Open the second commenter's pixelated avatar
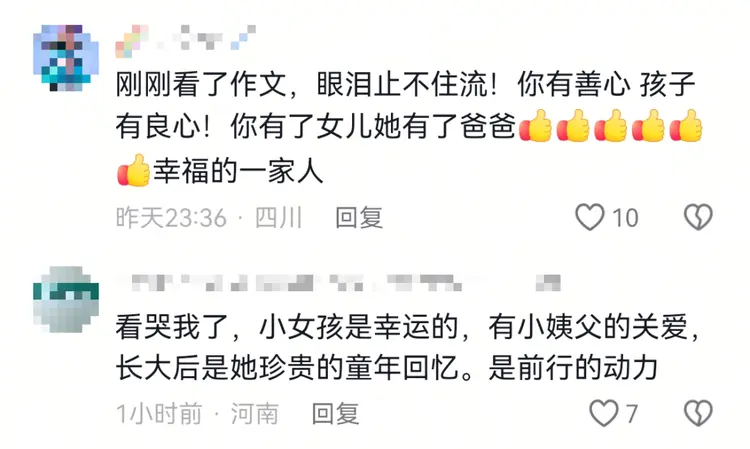Viewport: 750px width, 449px height. [66, 299]
